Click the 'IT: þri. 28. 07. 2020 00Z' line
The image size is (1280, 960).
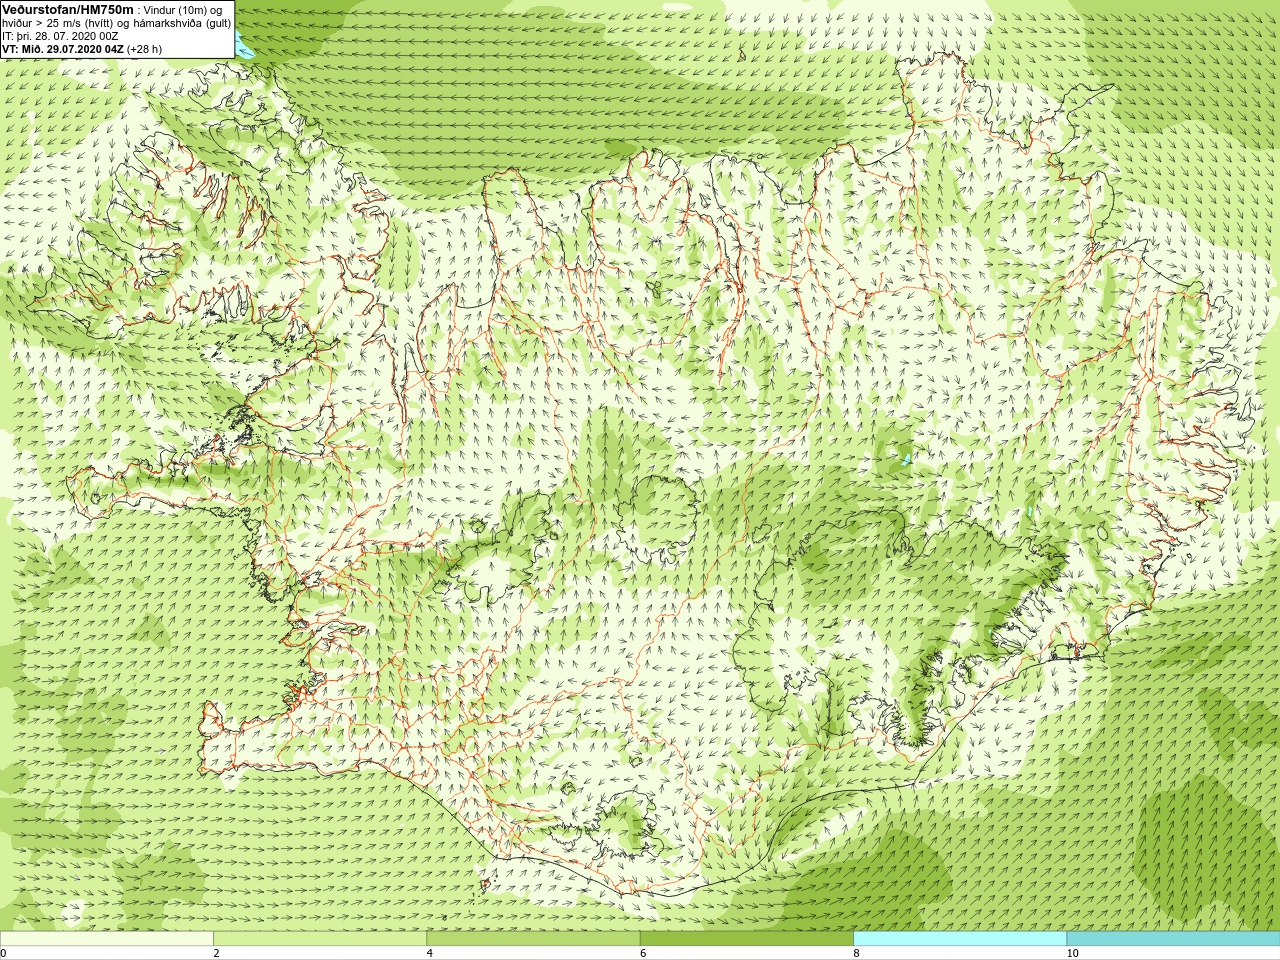(60, 35)
